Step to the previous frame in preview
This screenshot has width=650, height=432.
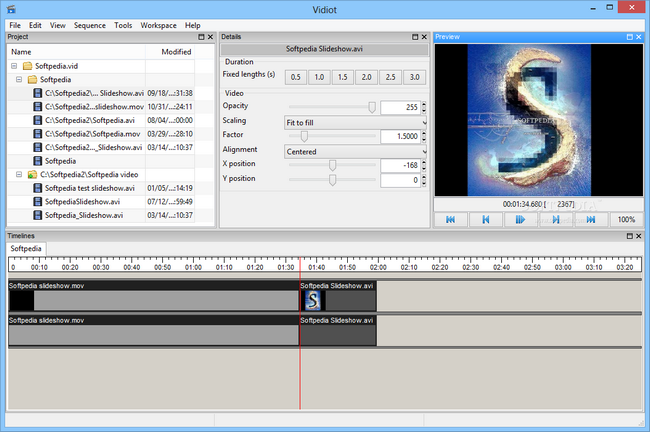click(486, 219)
